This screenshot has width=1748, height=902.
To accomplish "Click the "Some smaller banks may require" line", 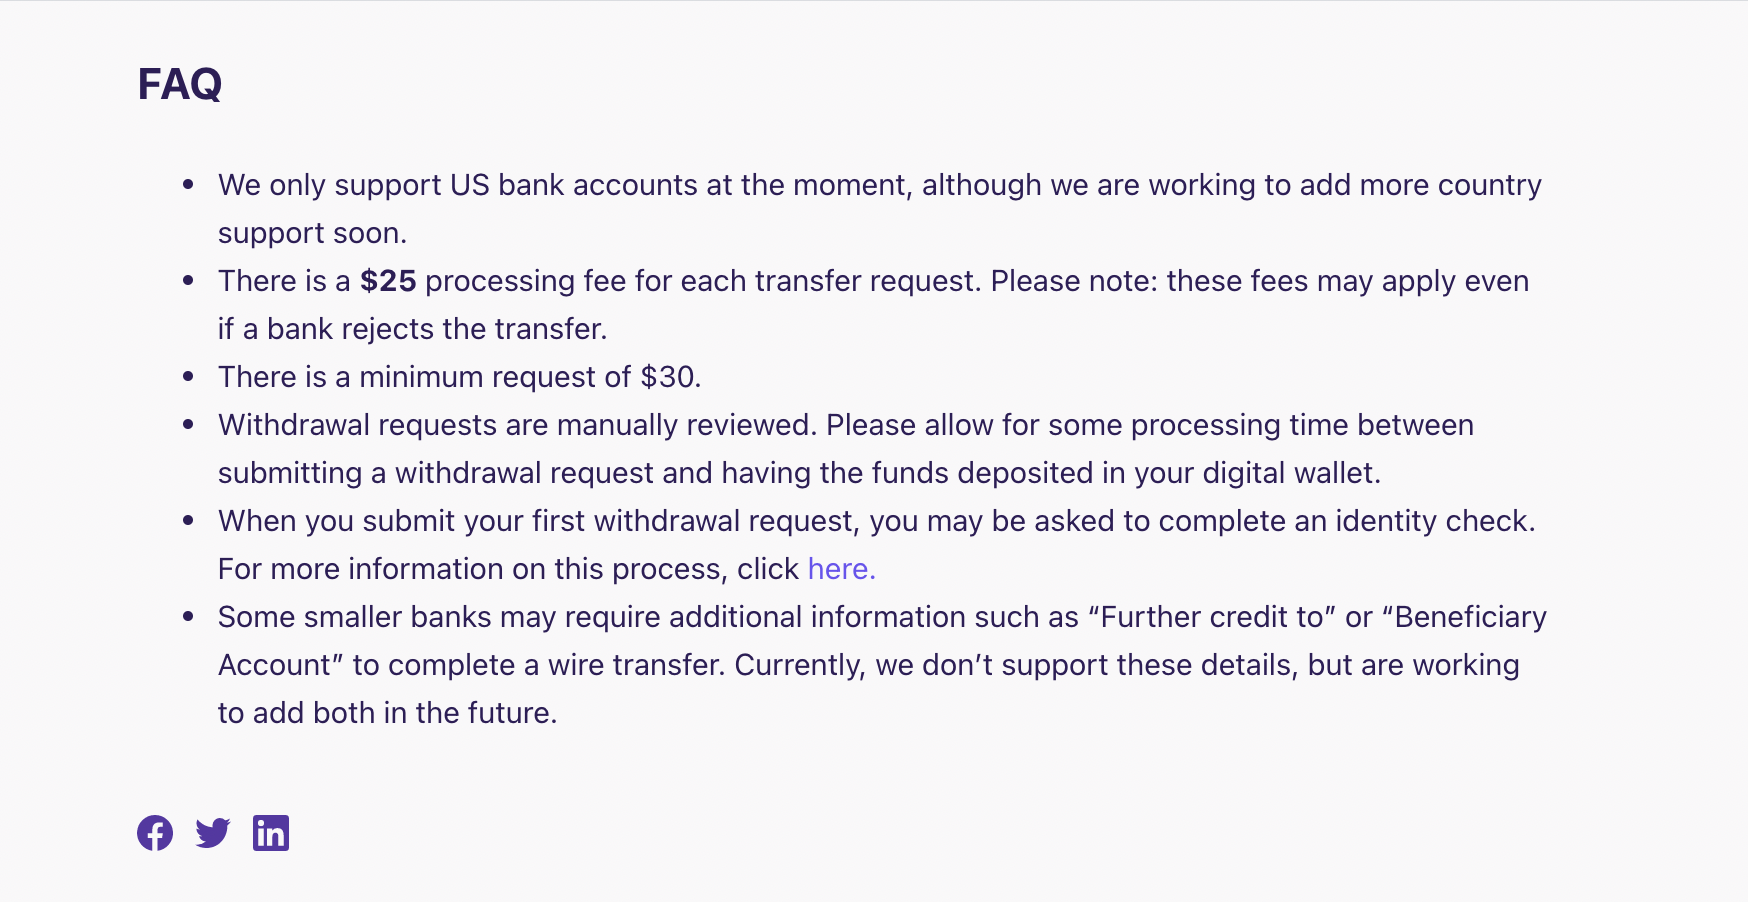I will tap(882, 617).
